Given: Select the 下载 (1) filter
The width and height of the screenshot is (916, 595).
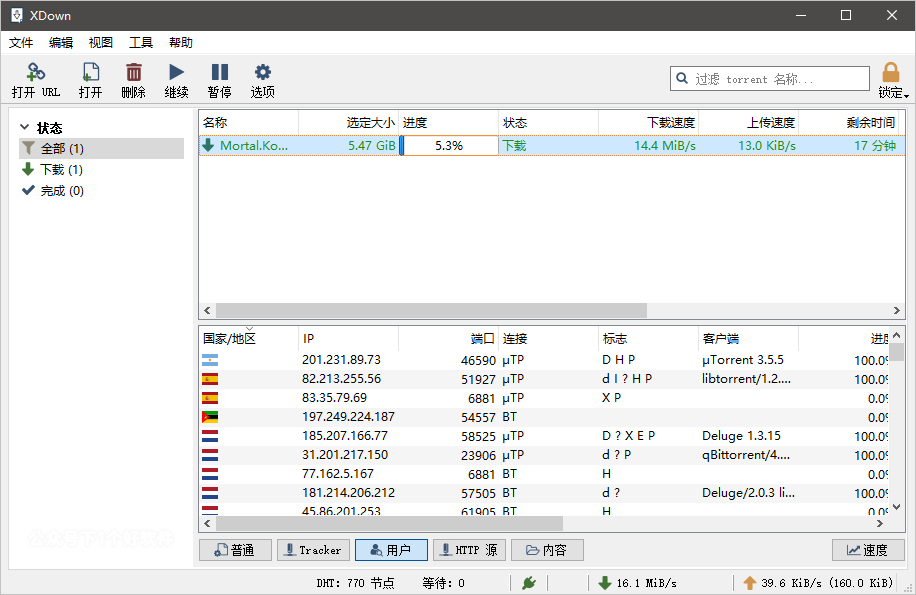Looking at the screenshot, I should (x=102, y=170).
